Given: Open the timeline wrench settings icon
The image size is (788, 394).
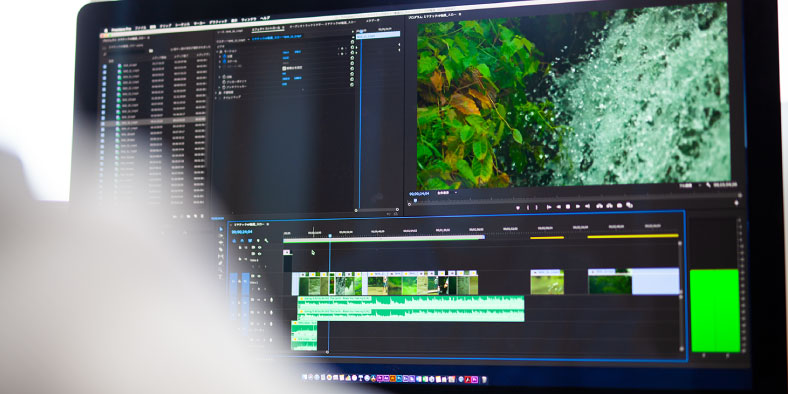Looking at the screenshot, I should 266,241.
